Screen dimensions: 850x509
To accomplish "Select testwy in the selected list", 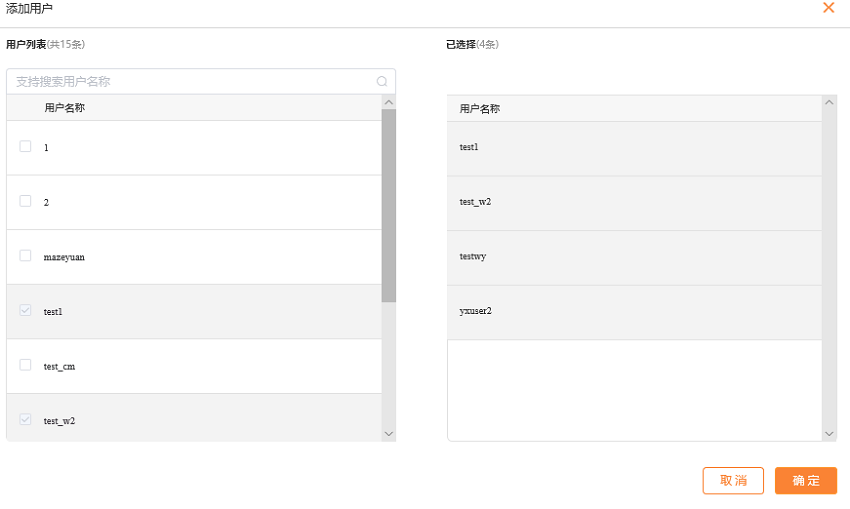I will point(634,258).
